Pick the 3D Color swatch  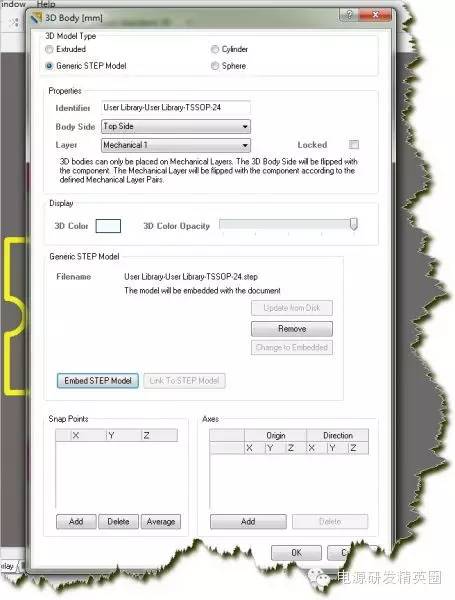click(x=108, y=226)
